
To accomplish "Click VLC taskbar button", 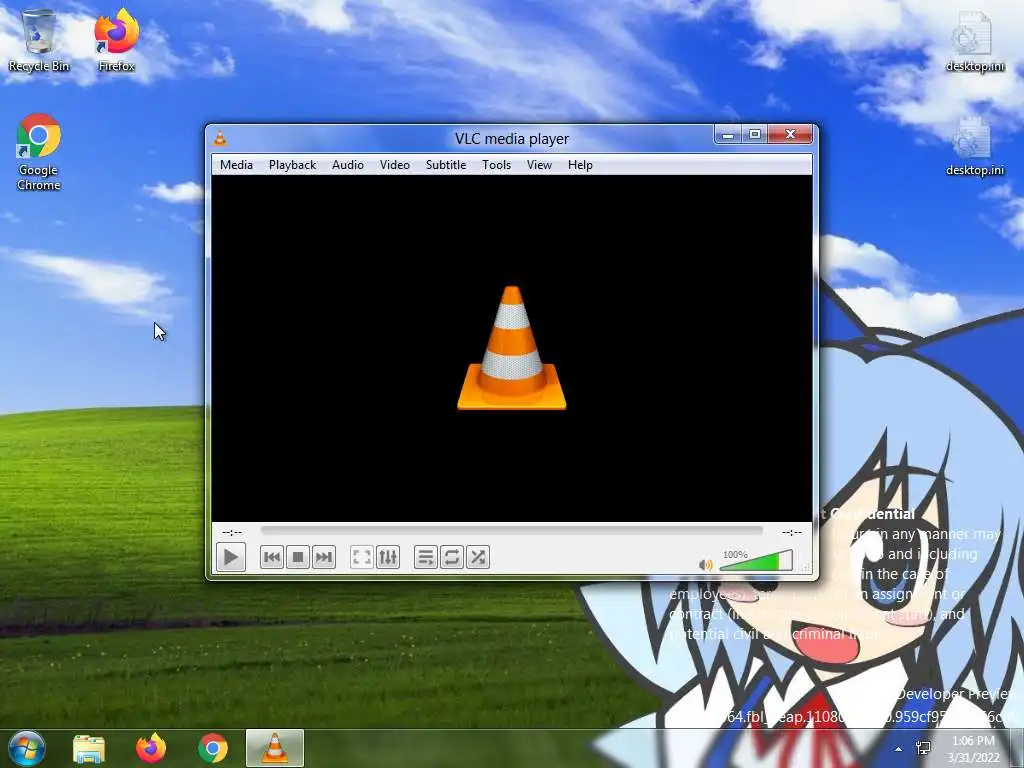I will (275, 748).
